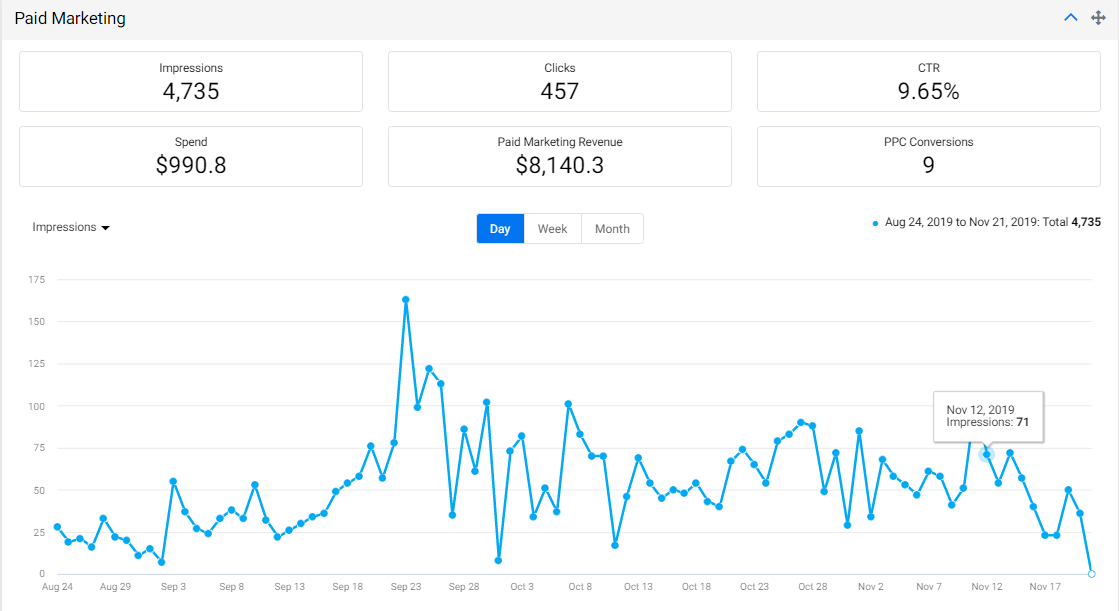Click the highlighted Nov 12 data point
Image resolution: width=1119 pixels, height=611 pixels.
click(986, 454)
